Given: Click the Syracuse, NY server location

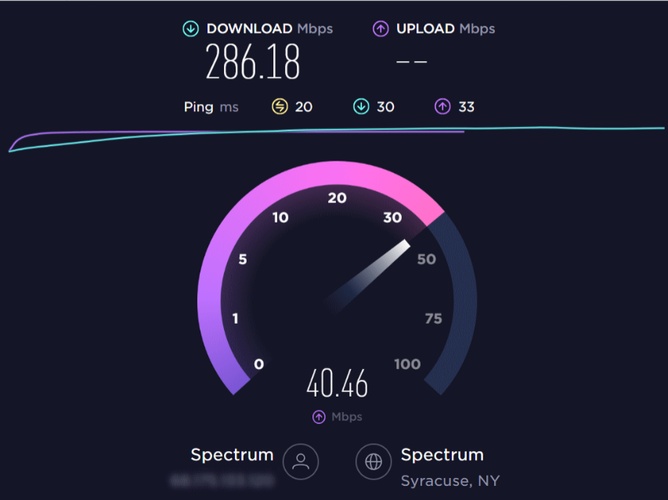Looking at the screenshot, I should click(x=450, y=481).
